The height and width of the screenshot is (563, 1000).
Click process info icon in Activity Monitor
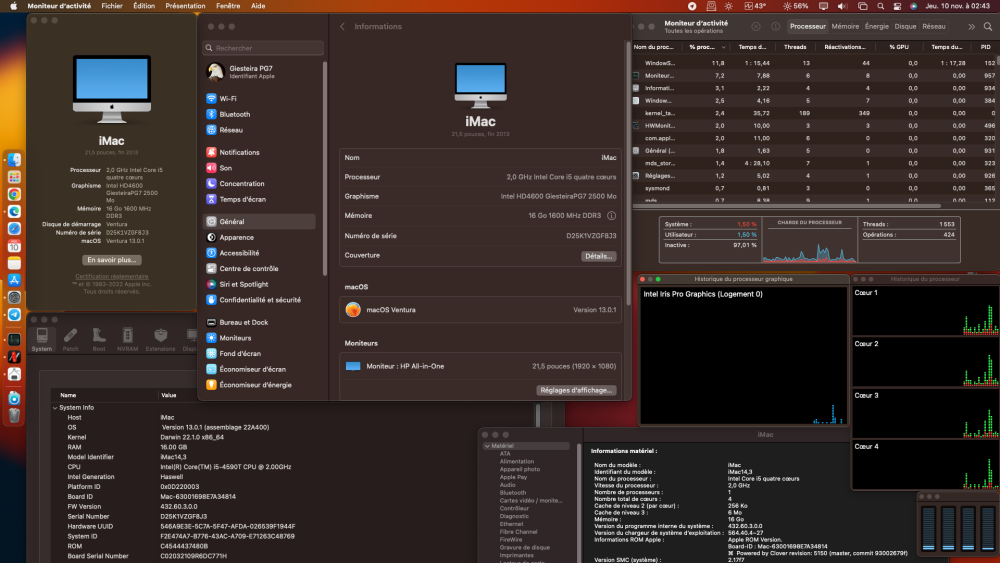(776, 27)
